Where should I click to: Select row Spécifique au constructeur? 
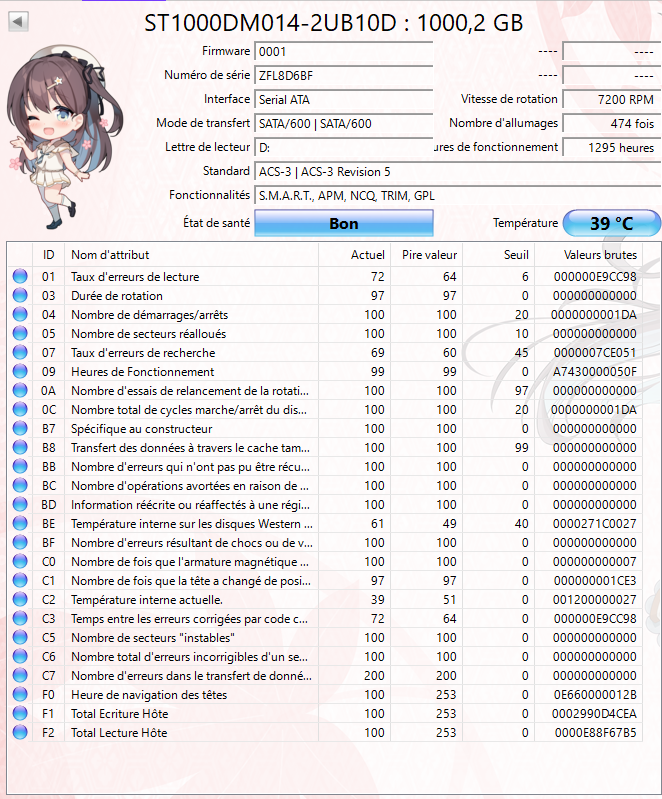[x=325, y=429]
